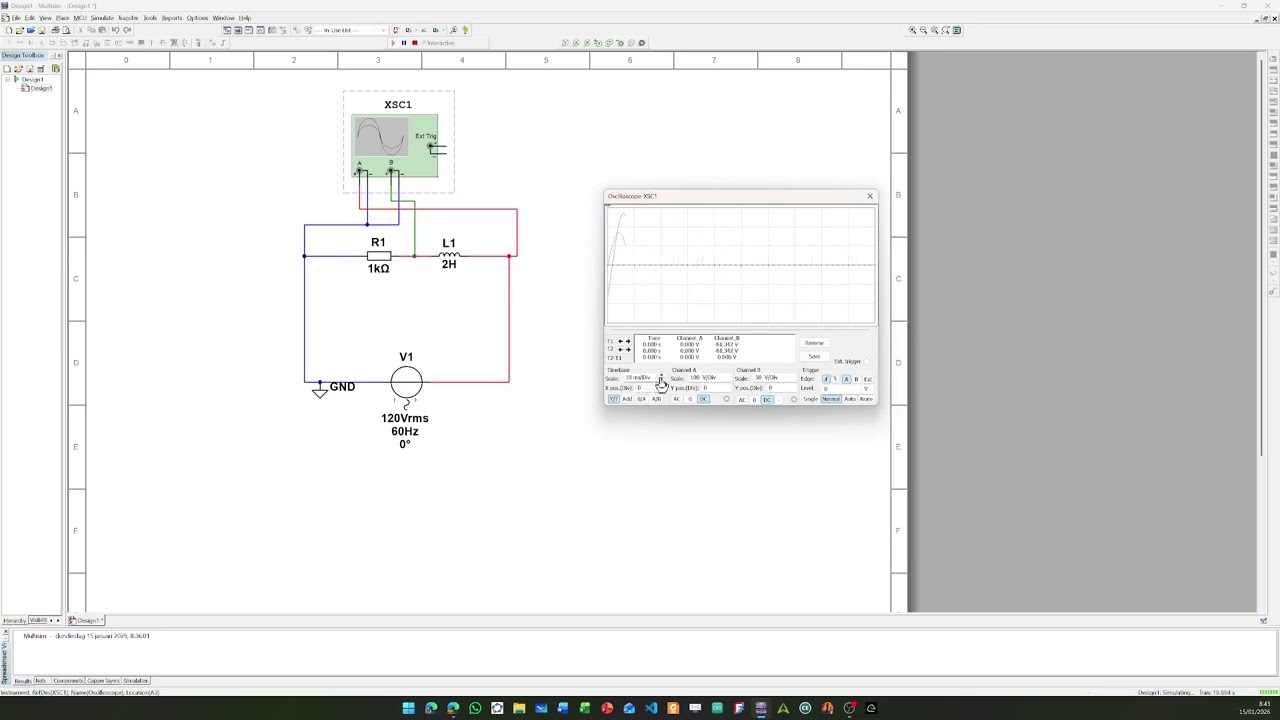Viewport: 1280px width, 720px height.
Task: Open WhatsApp icon in taskbar
Action: click(x=475, y=708)
